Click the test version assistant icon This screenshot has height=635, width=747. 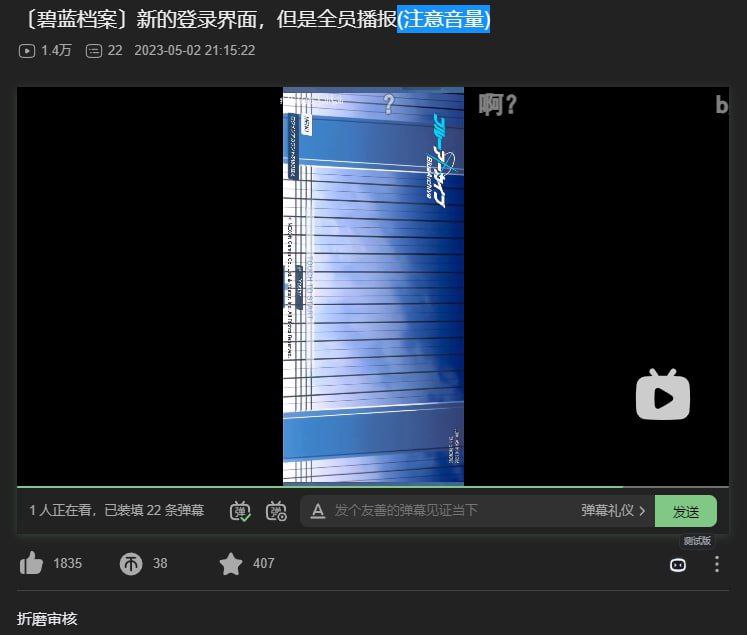pyautogui.click(x=678, y=565)
